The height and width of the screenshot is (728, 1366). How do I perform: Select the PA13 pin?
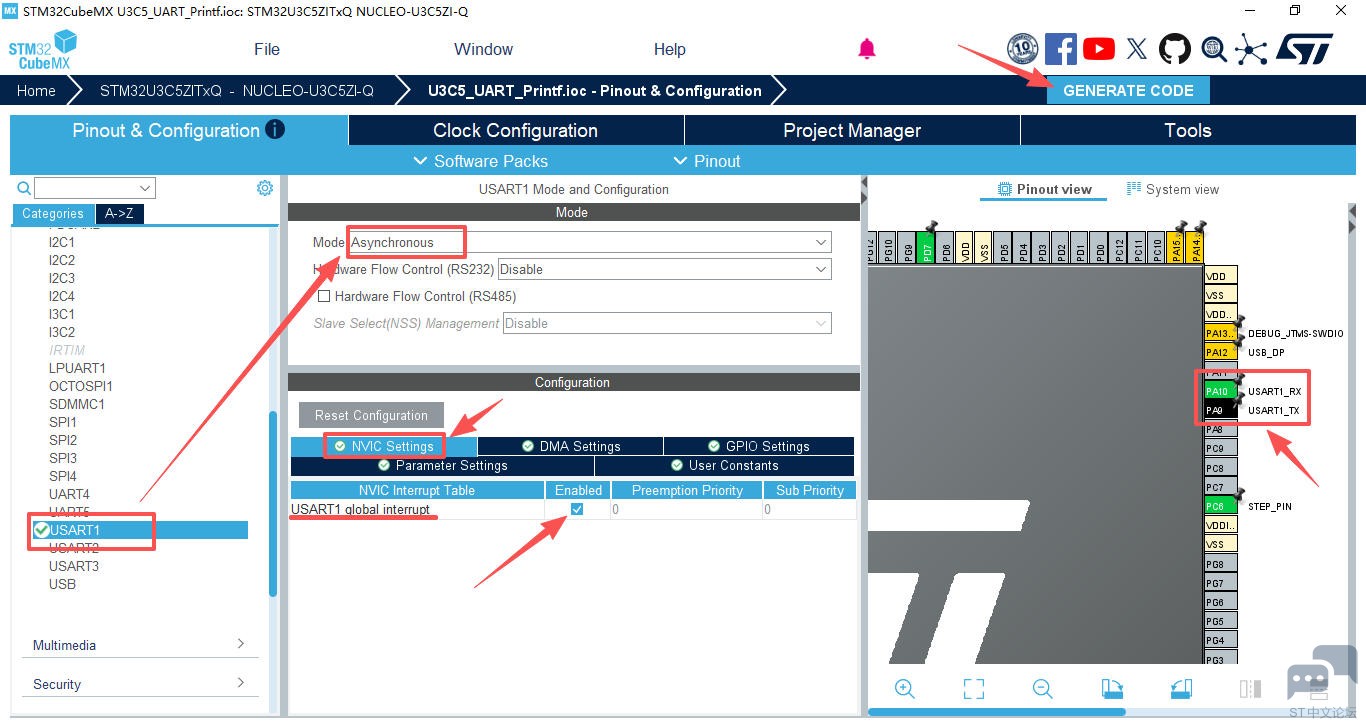point(1221,333)
